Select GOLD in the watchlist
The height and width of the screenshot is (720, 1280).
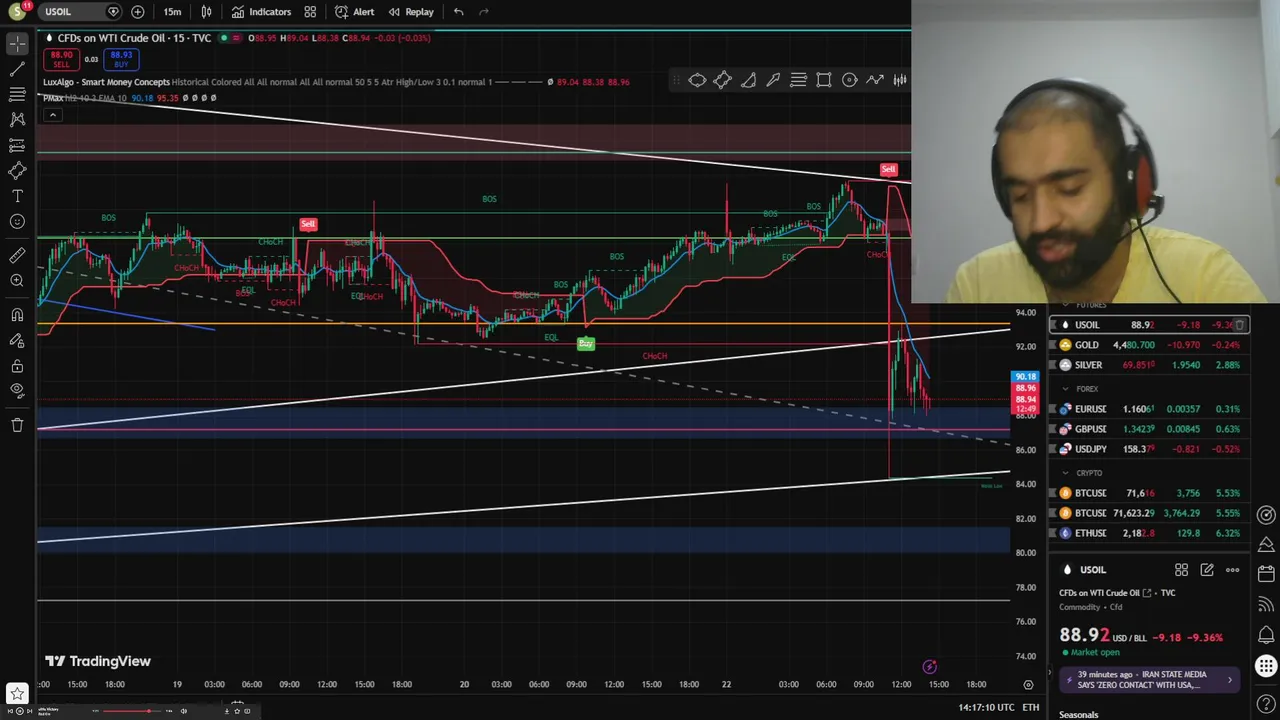click(x=1150, y=345)
